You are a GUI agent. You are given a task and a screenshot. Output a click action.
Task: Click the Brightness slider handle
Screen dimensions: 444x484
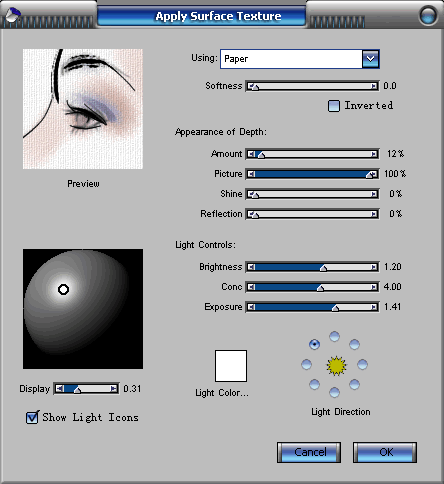click(x=323, y=268)
